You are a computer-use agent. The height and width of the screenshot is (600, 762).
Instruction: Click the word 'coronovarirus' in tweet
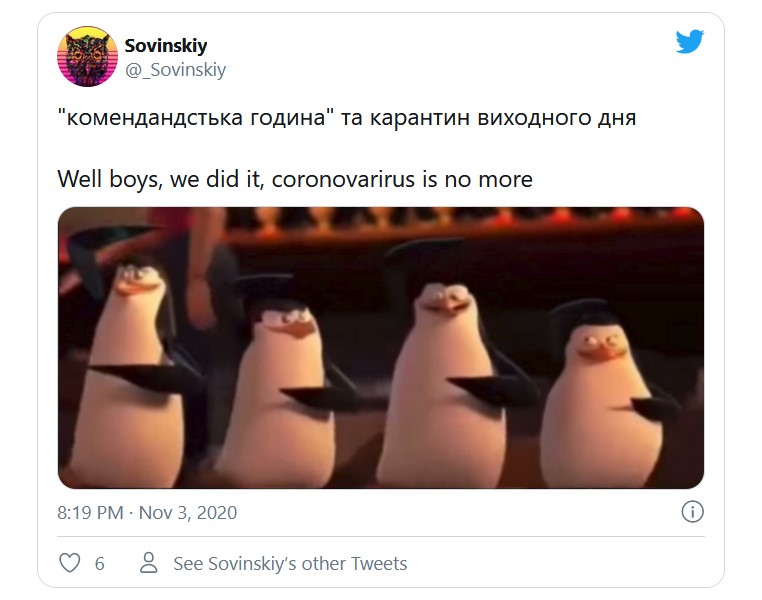(x=343, y=179)
